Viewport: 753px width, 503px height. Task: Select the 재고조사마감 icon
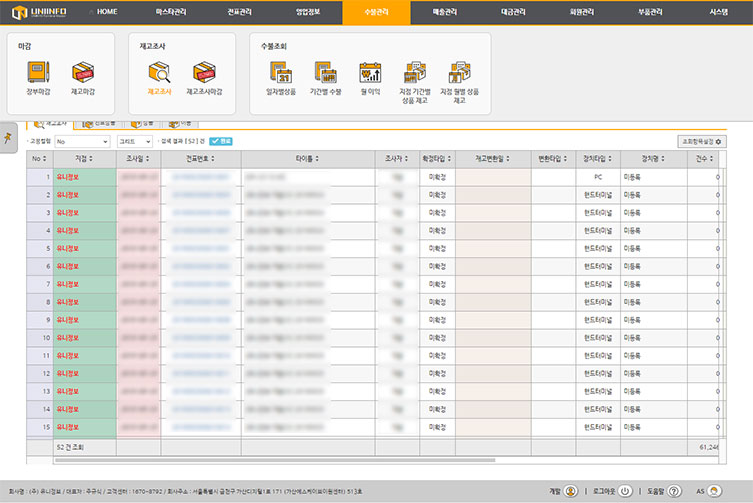(x=204, y=73)
